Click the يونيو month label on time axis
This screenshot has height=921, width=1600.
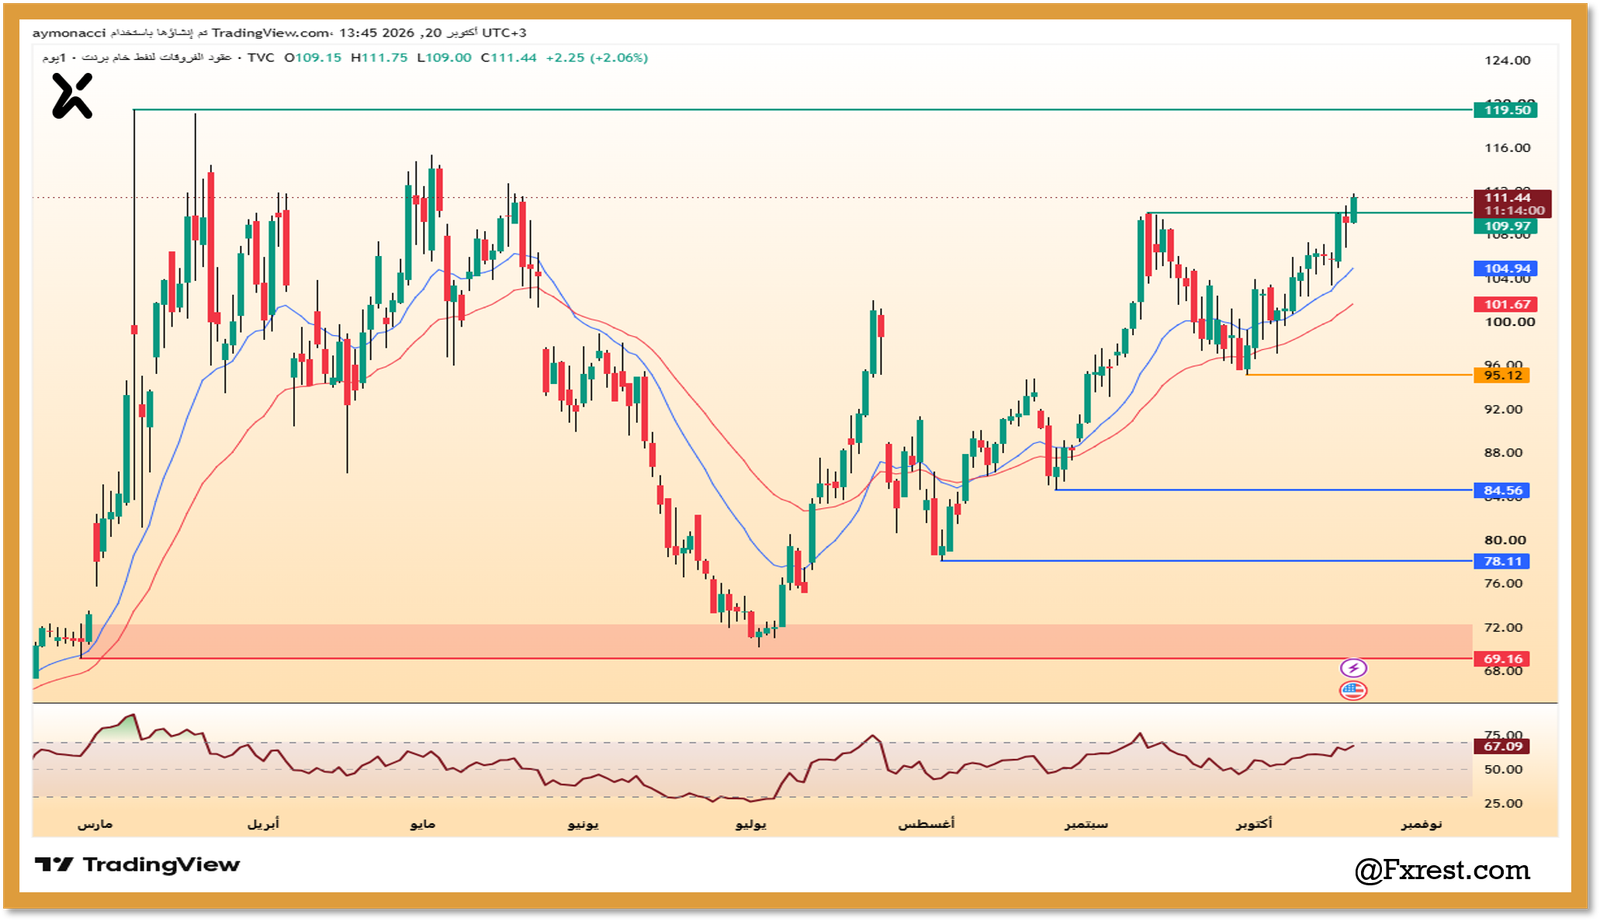tap(583, 824)
